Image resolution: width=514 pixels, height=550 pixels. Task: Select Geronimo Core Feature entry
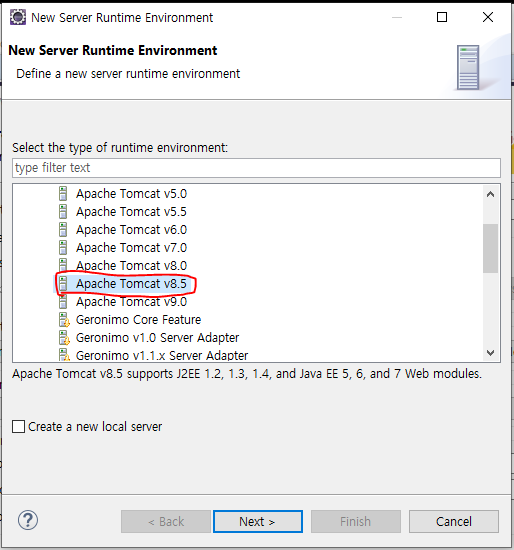tap(139, 320)
